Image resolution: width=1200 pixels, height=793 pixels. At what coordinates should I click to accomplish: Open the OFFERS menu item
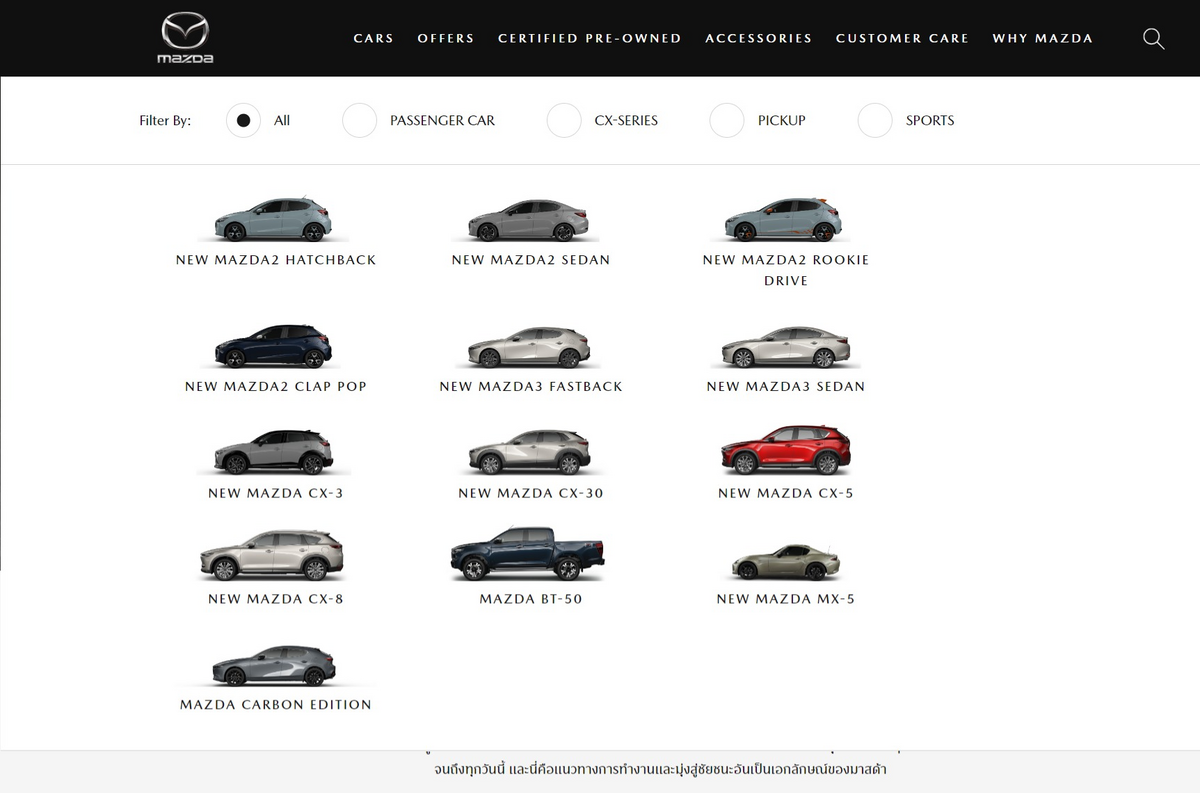tap(446, 38)
